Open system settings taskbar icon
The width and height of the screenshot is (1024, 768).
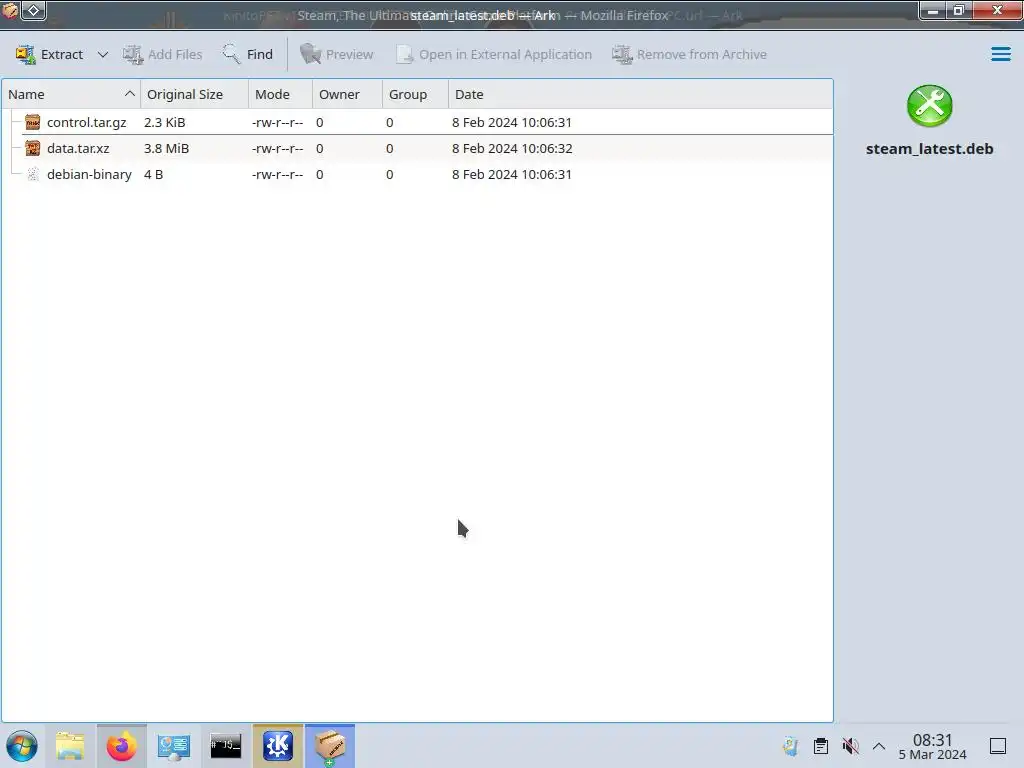pos(174,746)
